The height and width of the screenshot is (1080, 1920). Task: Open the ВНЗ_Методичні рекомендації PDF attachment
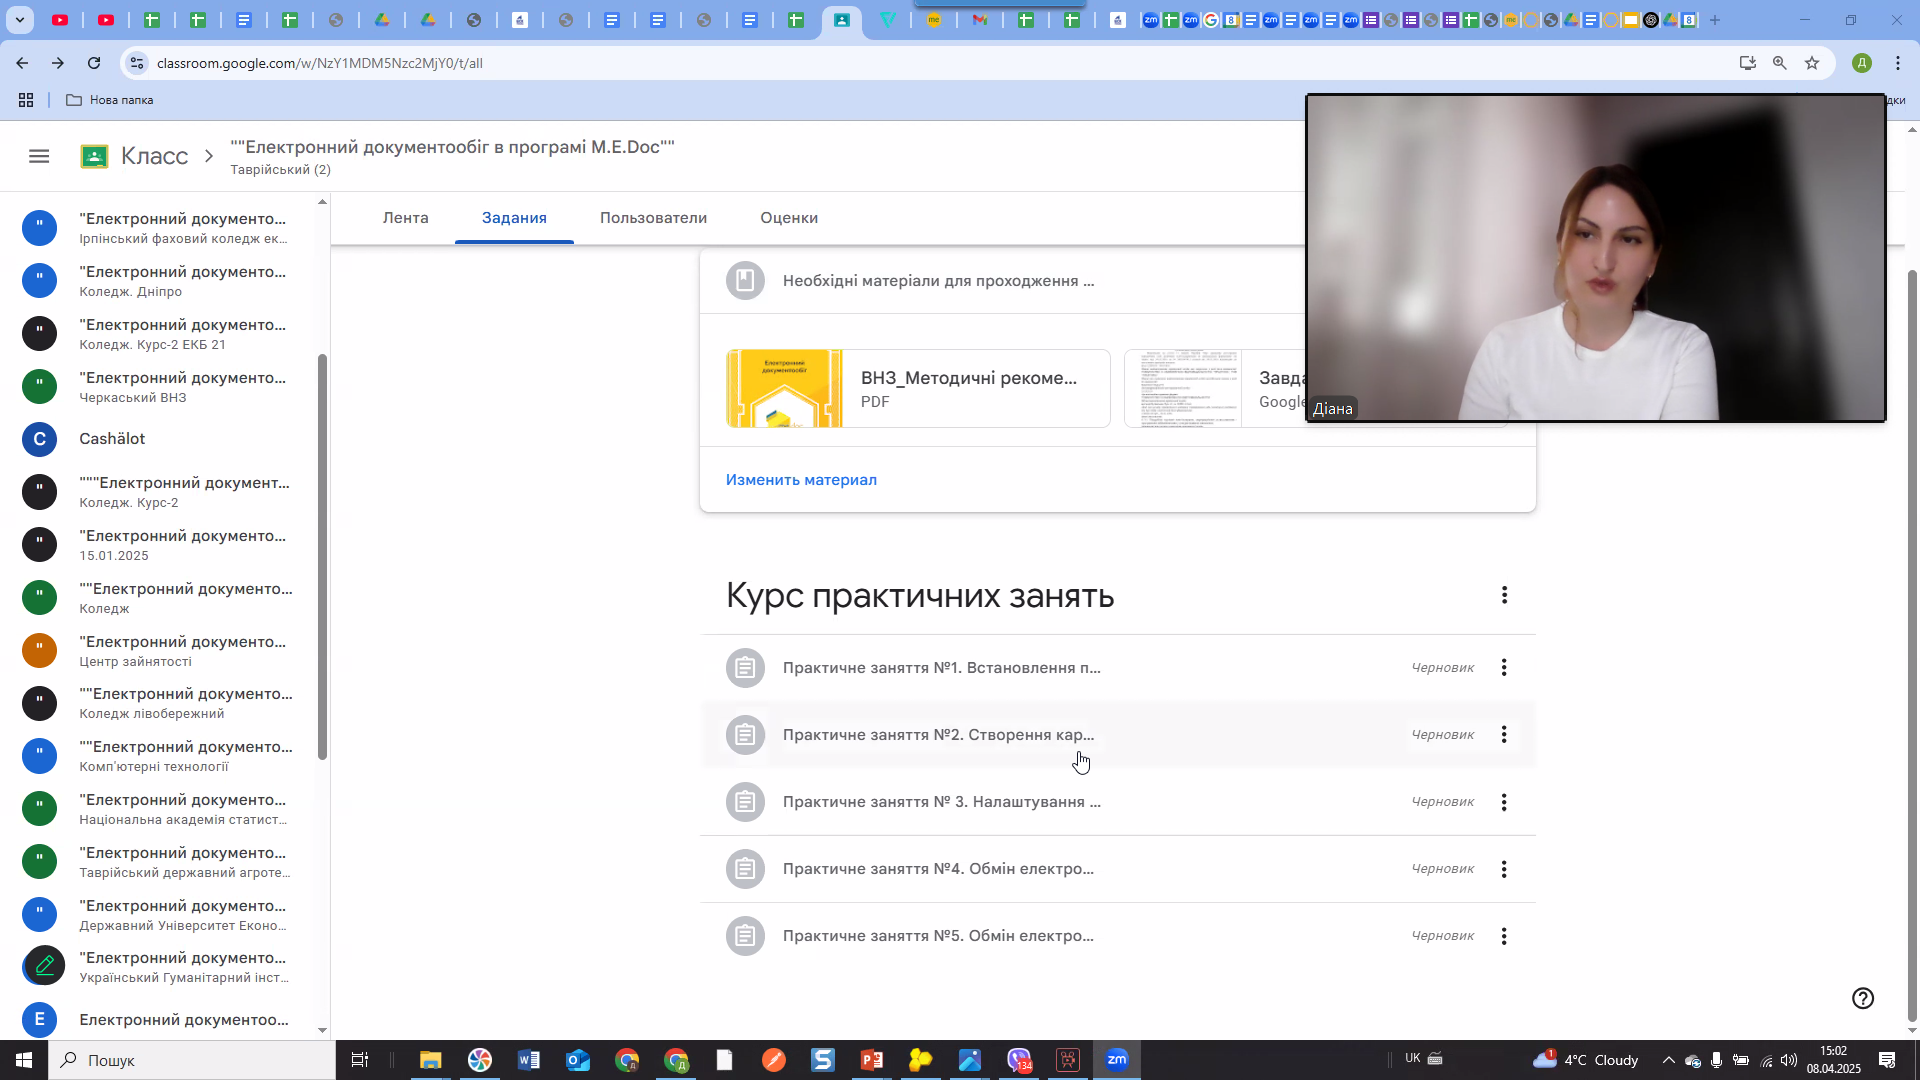click(917, 388)
